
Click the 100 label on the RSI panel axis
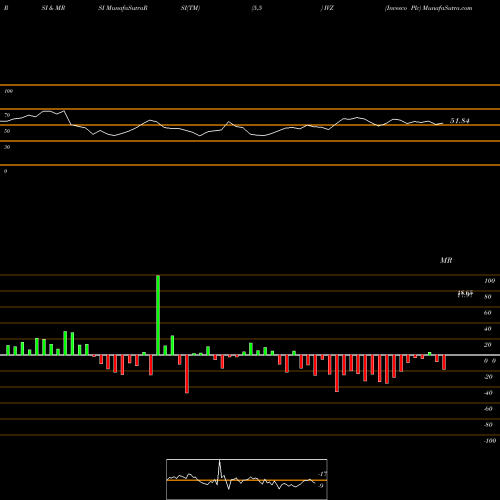coord(8,91)
